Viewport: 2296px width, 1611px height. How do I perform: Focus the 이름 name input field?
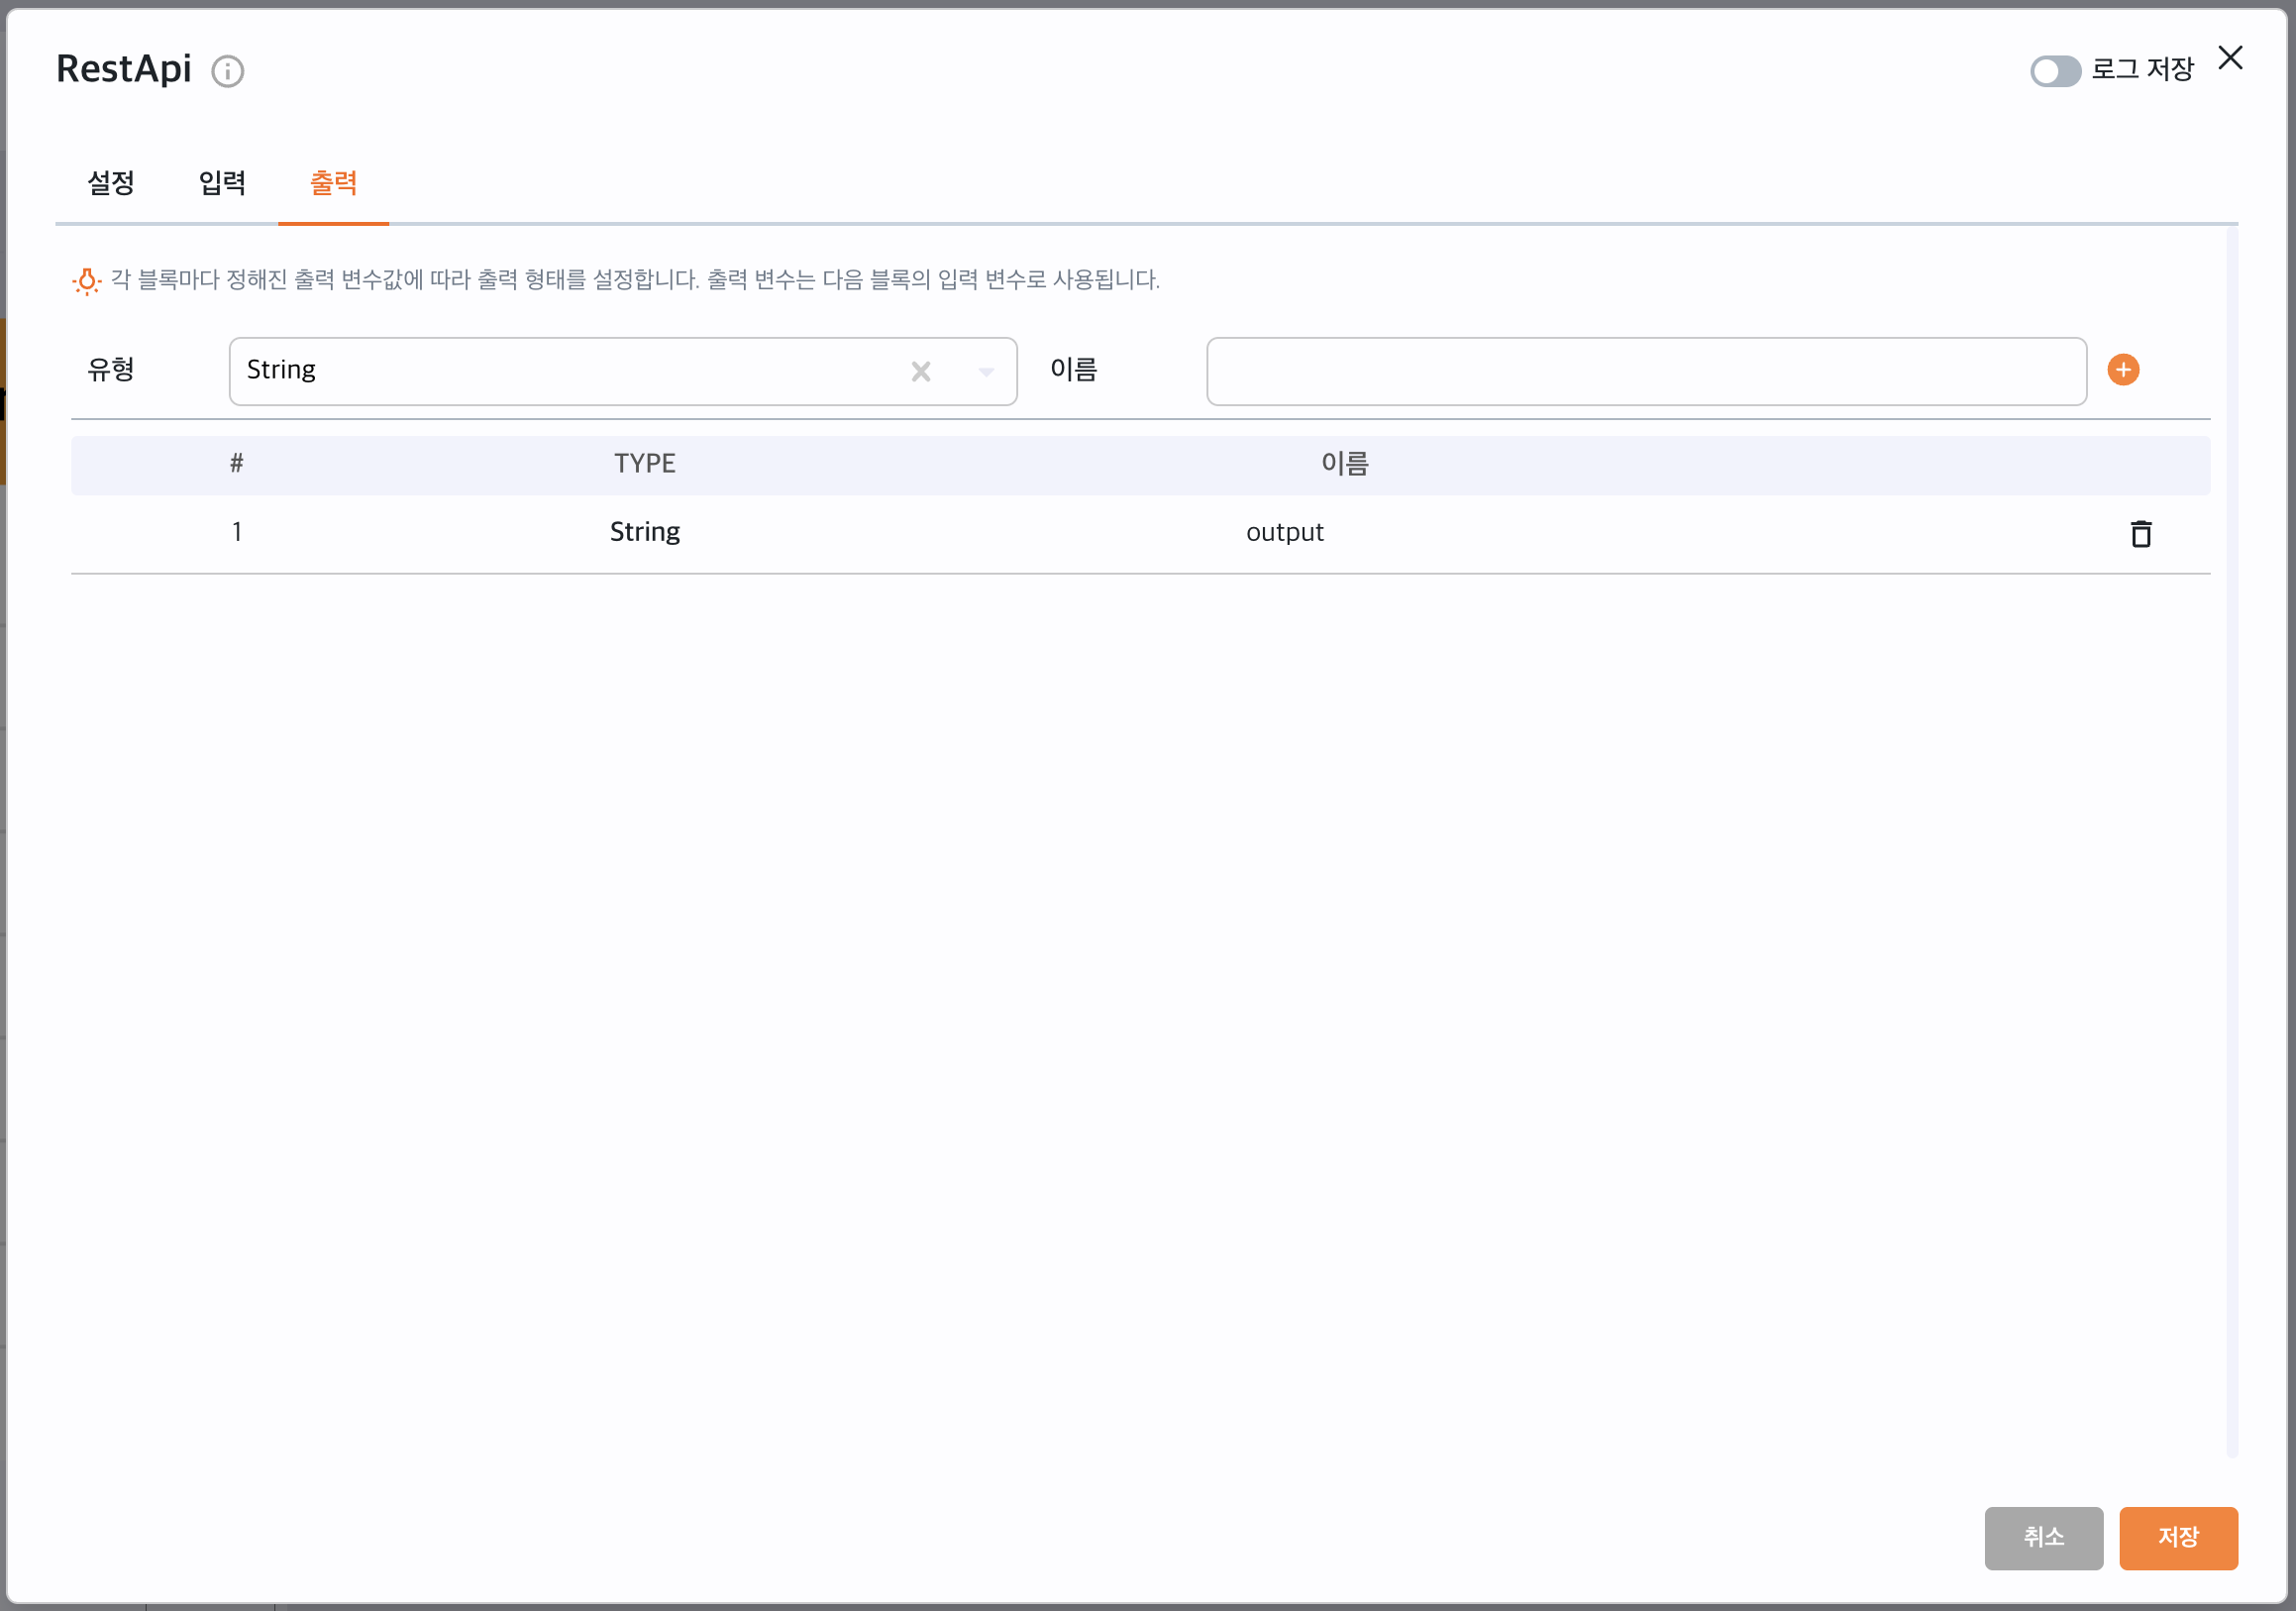pyautogui.click(x=1645, y=371)
